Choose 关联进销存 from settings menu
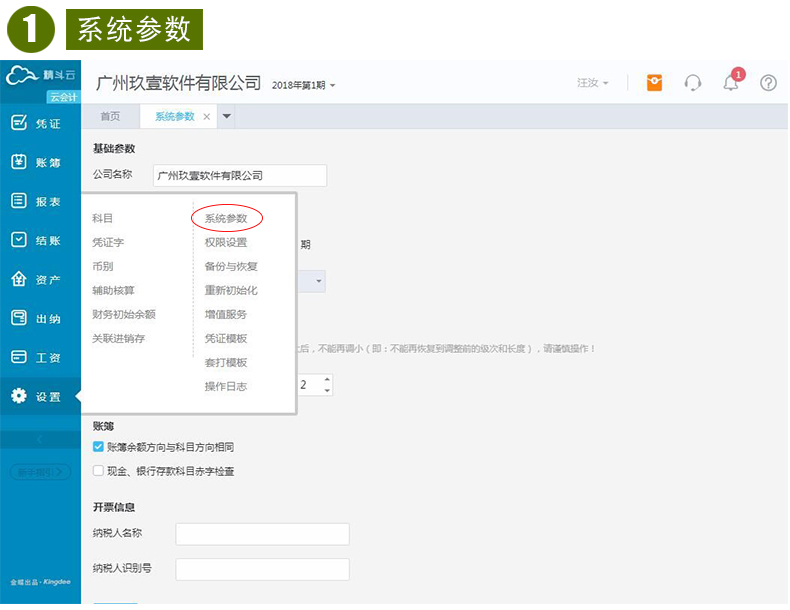 118,338
